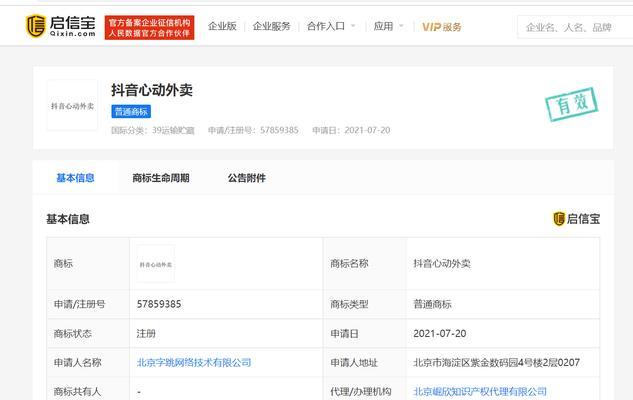
Task: Click the 商标状态 value 注册
Action: coord(146,333)
